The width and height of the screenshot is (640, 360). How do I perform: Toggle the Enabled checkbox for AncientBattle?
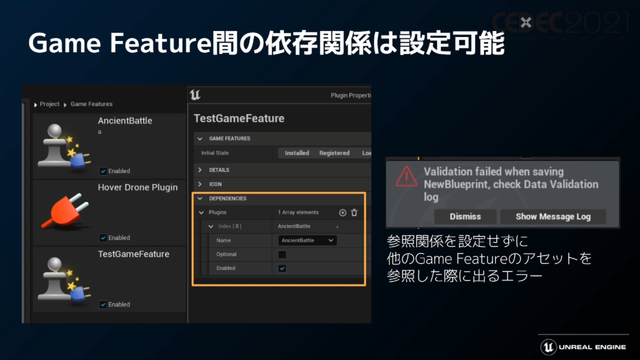103,171
